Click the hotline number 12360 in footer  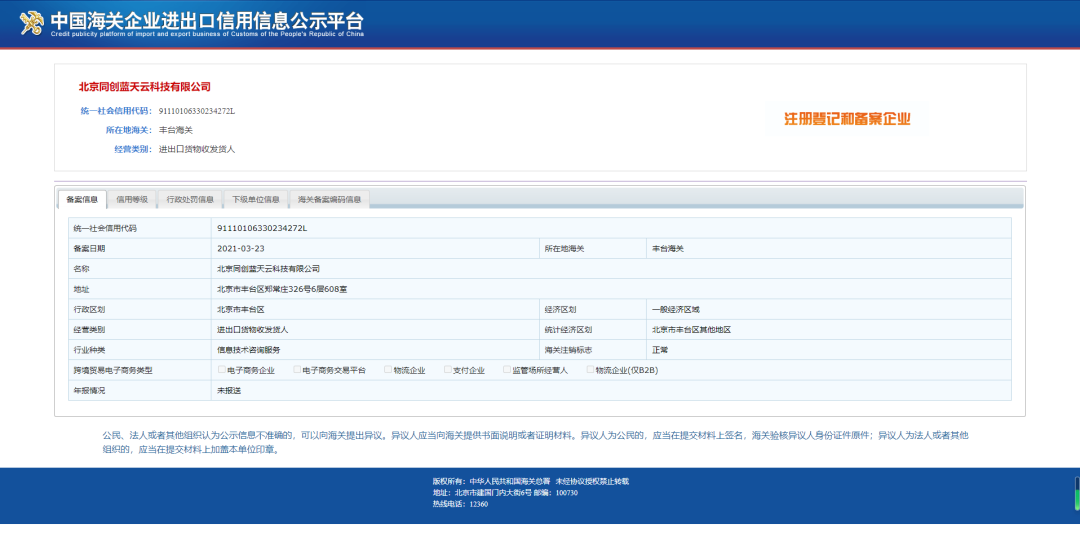478,504
